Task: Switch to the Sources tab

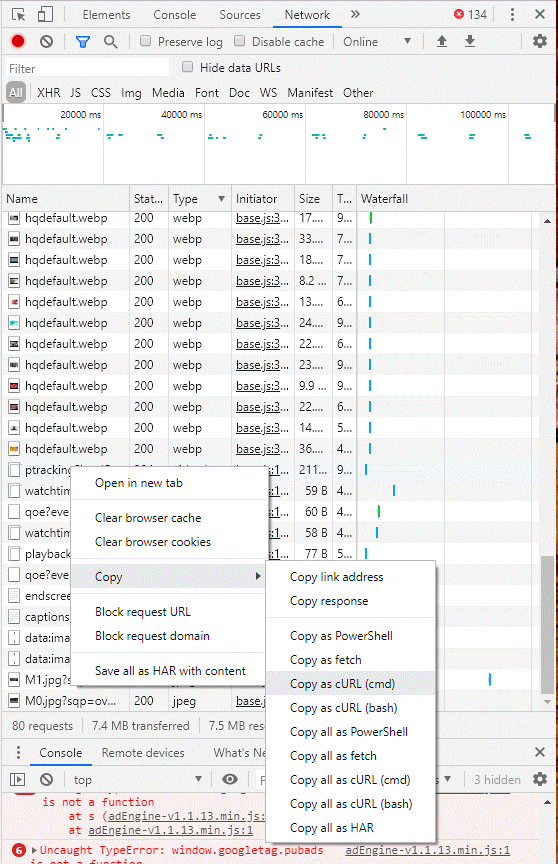Action: (240, 15)
